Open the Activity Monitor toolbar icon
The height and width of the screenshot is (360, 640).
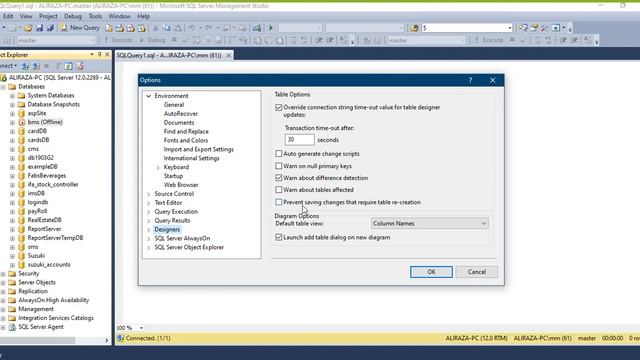(x=257, y=28)
